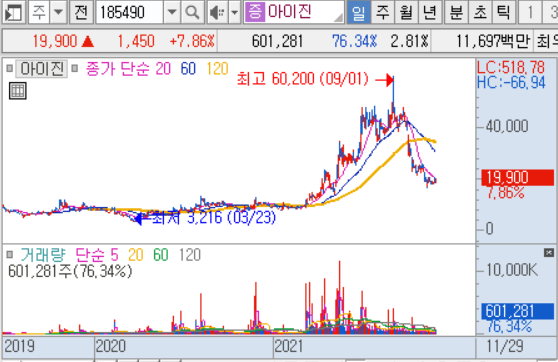Click the 40,000 price axis label
Image resolution: width=558 pixels, height=362 pixels.
(507, 126)
